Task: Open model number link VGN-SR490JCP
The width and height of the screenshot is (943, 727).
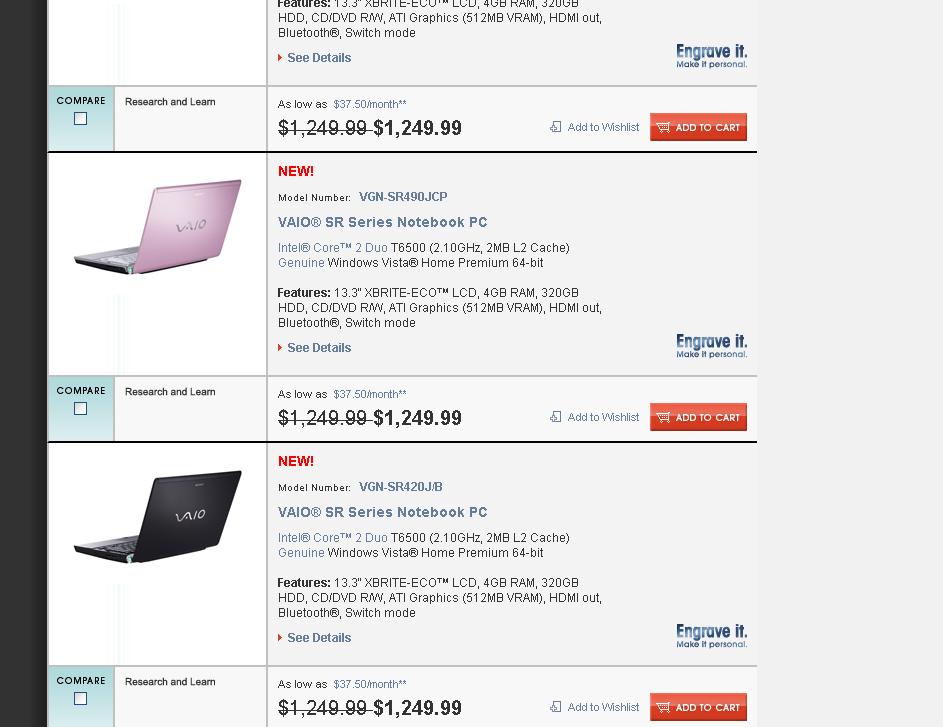Action: point(403,197)
